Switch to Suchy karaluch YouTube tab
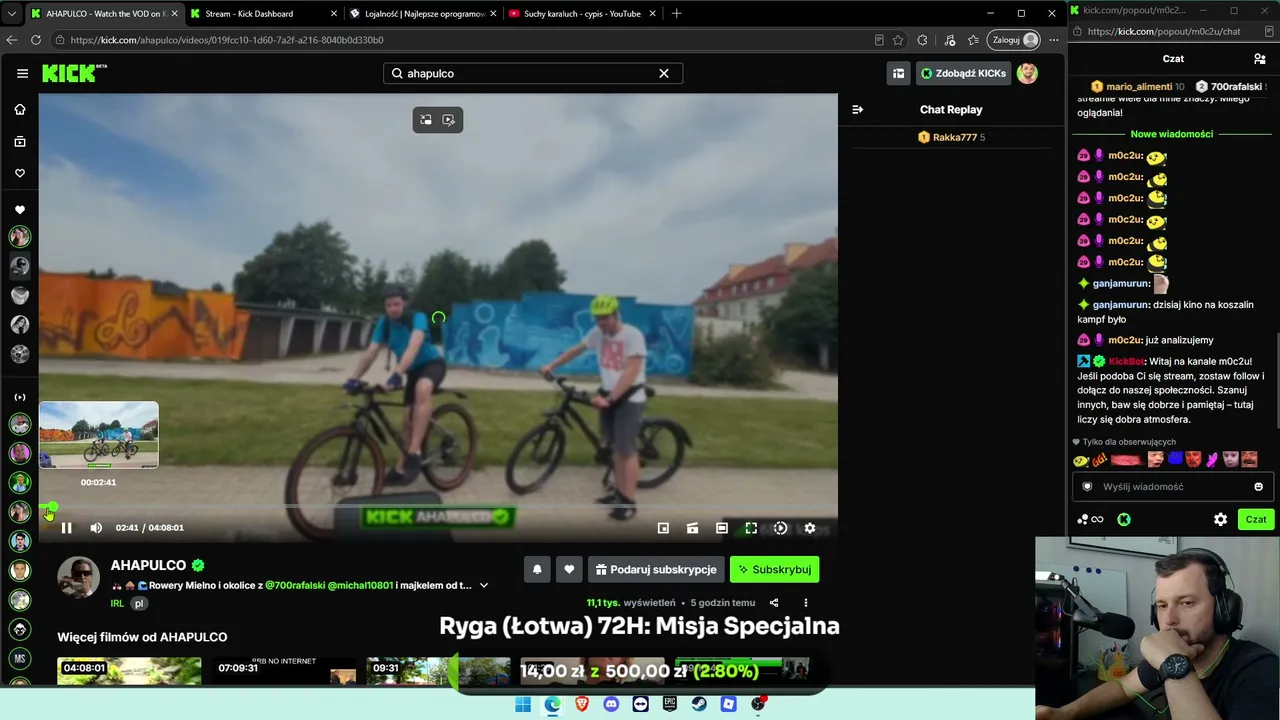 point(582,14)
